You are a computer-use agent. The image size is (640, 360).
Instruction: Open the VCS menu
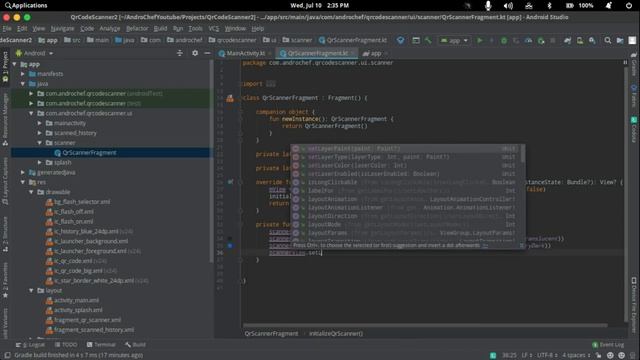pos(214,29)
